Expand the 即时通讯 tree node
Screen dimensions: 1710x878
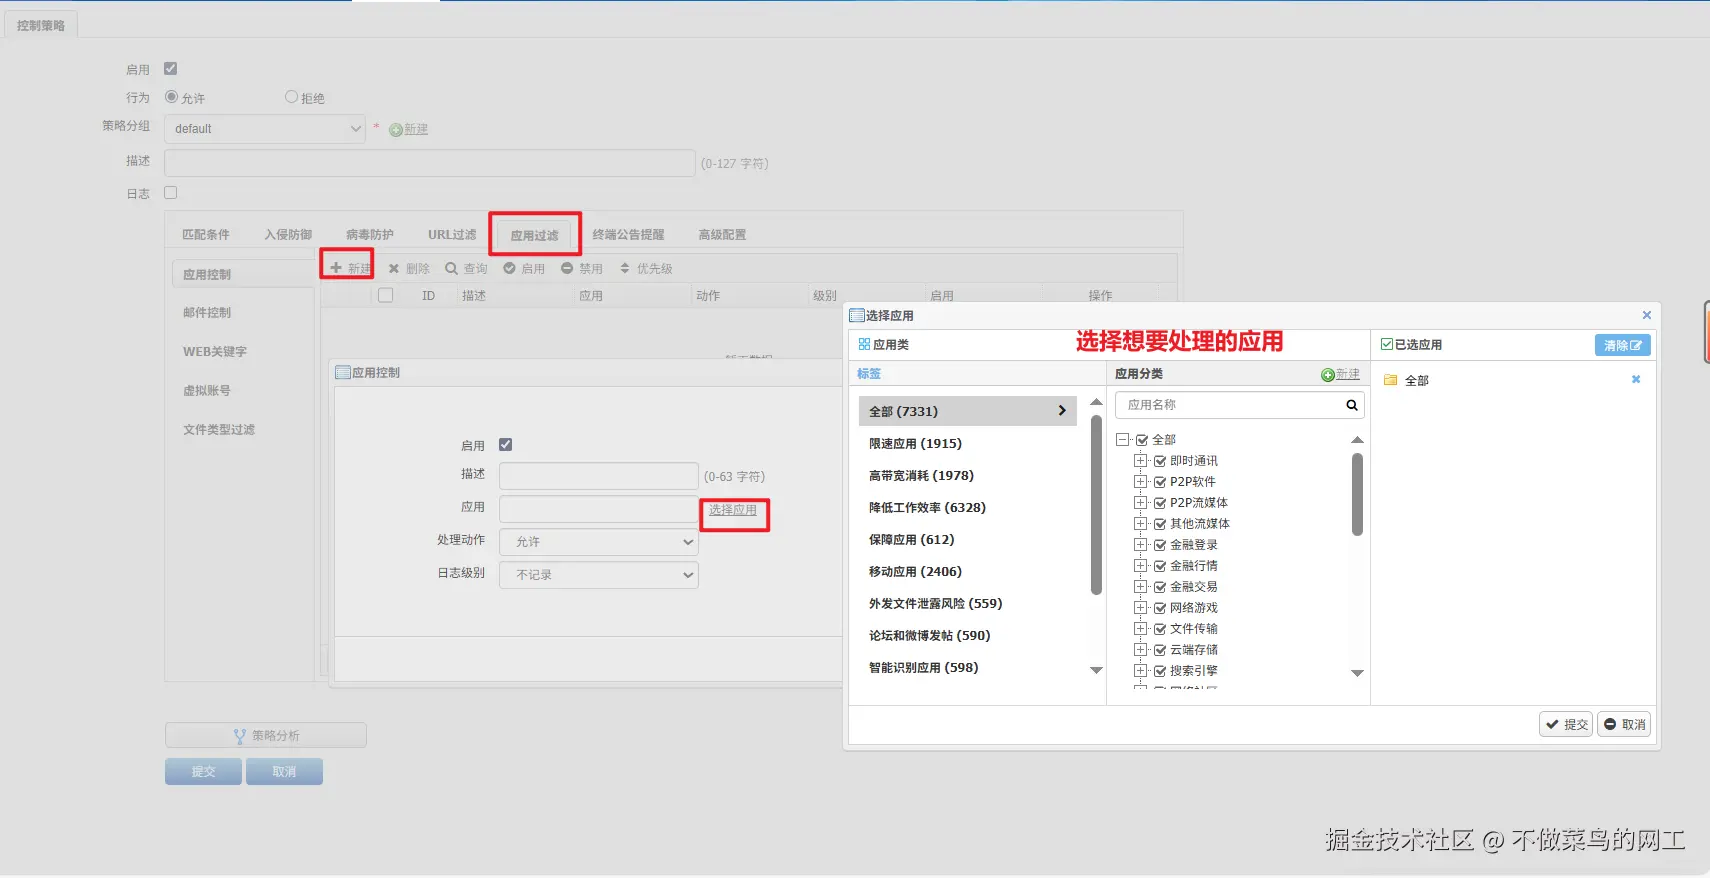click(1140, 460)
